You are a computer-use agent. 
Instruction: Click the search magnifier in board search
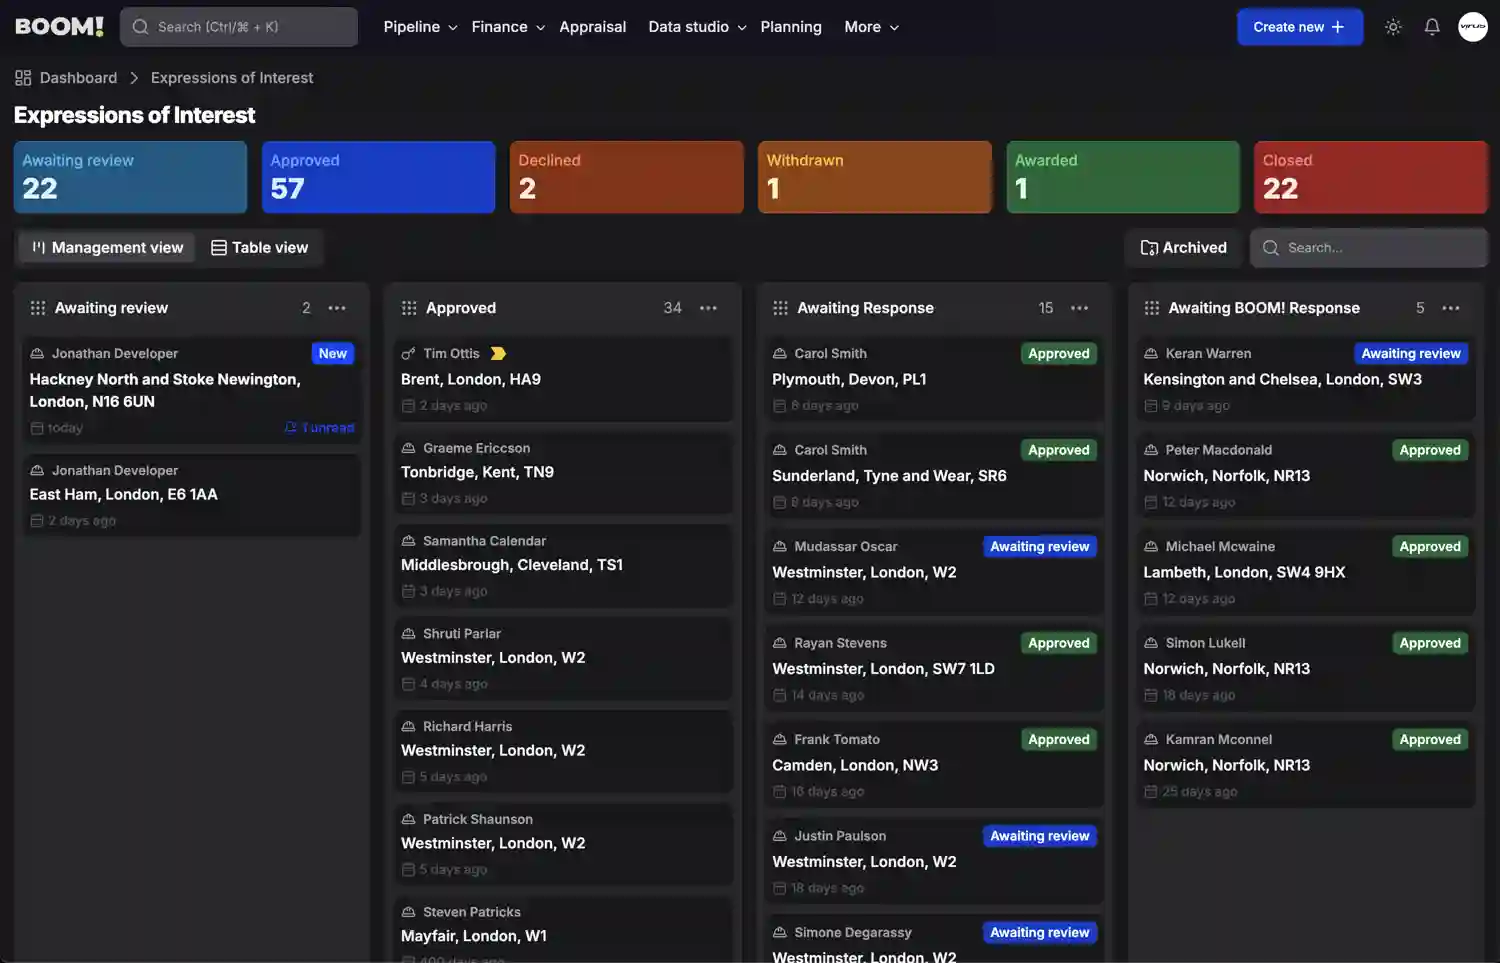pyautogui.click(x=1271, y=248)
